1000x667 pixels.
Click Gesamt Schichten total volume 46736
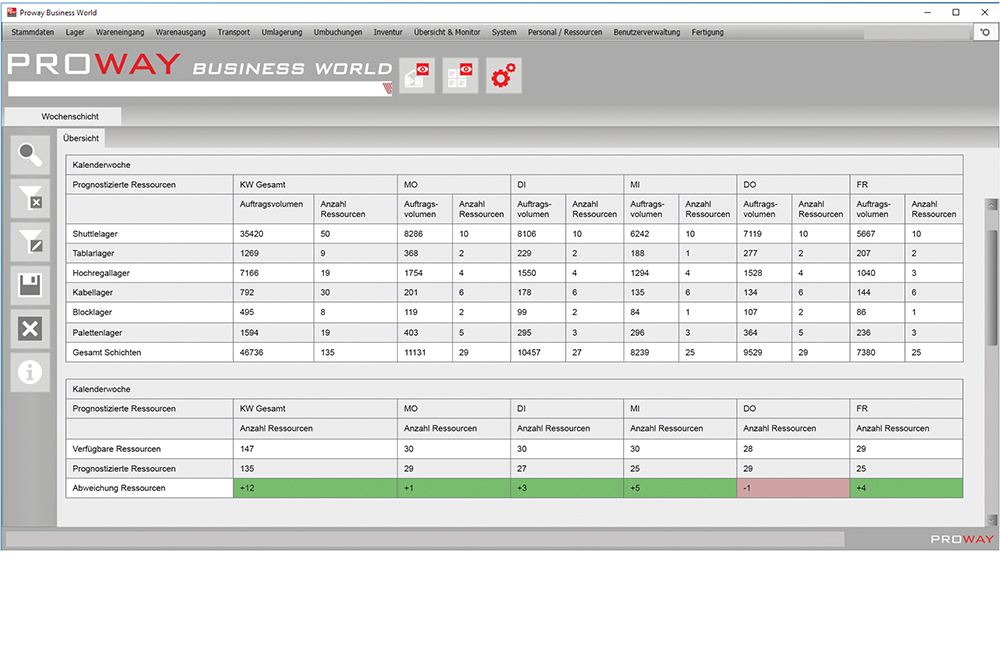pos(251,353)
